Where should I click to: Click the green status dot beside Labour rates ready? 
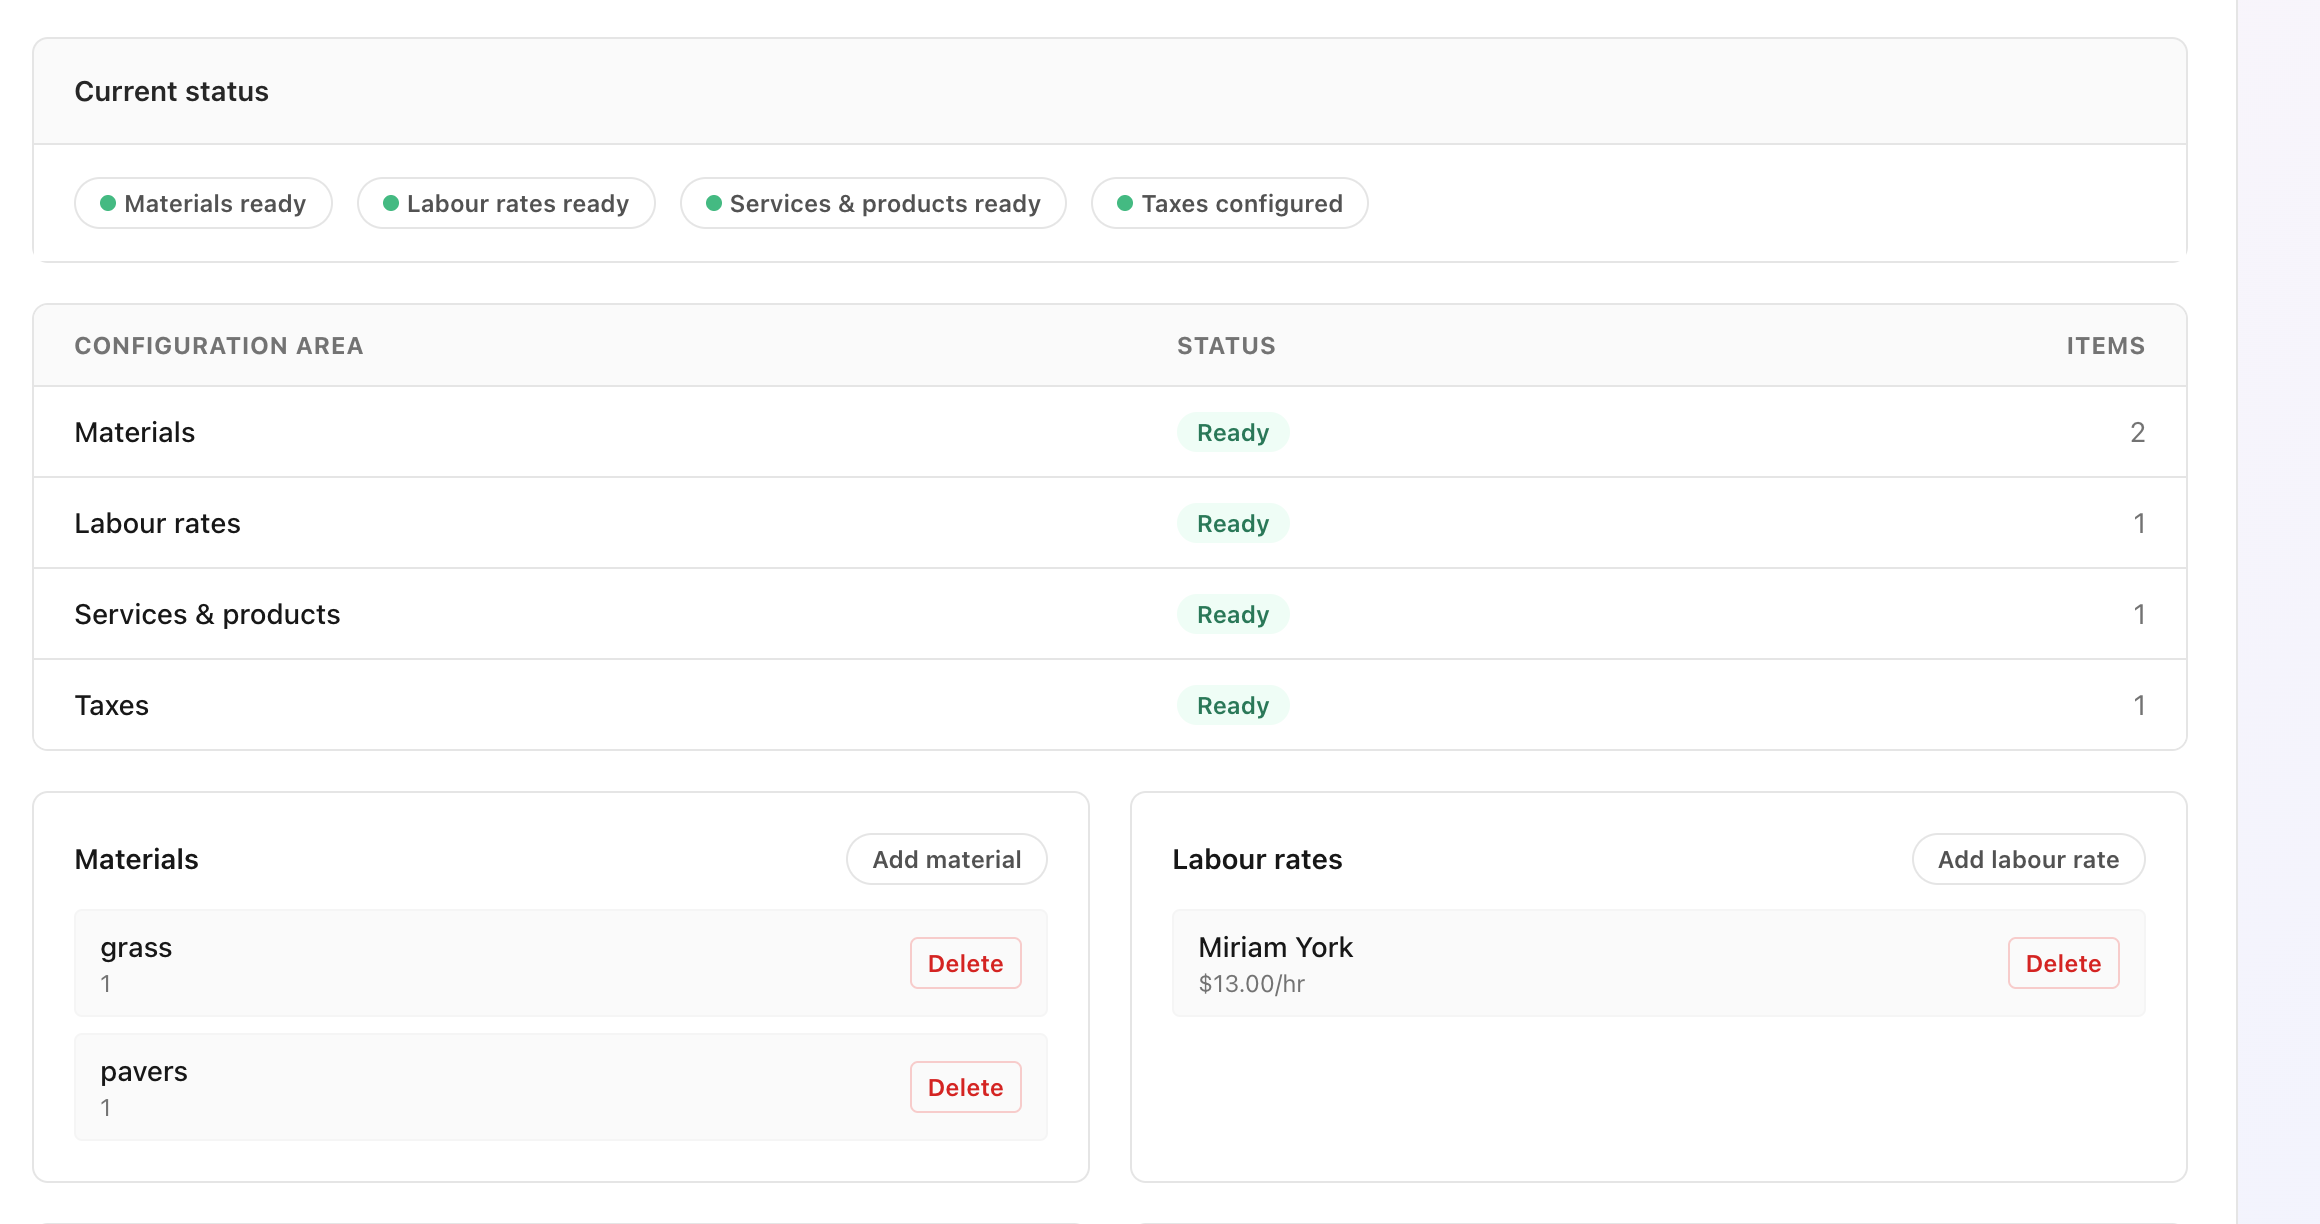(x=390, y=203)
